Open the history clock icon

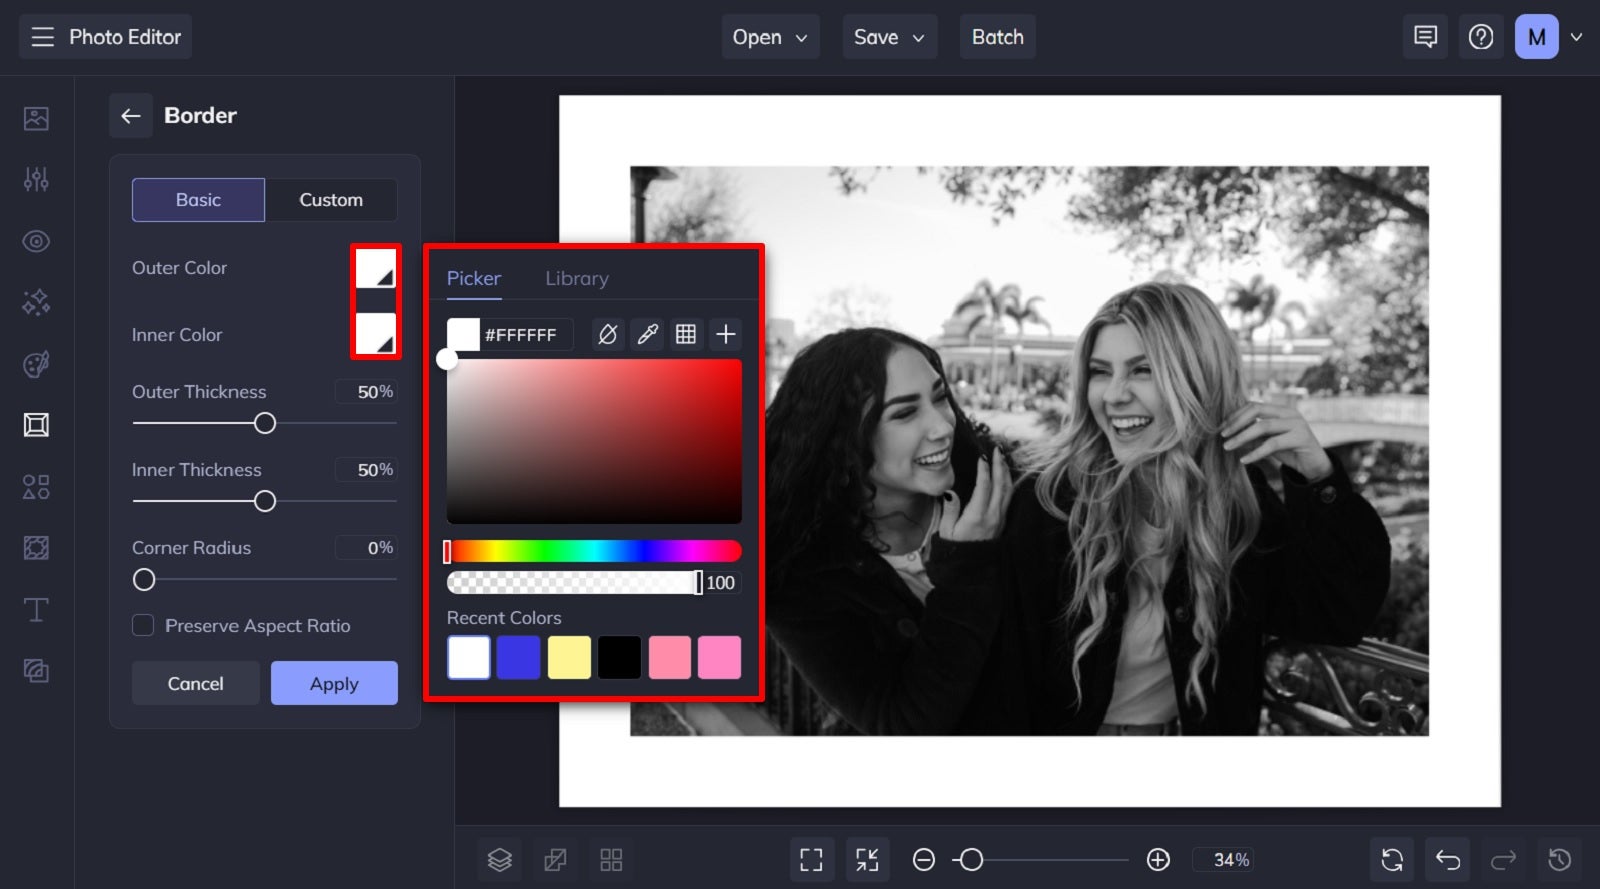coord(1560,860)
